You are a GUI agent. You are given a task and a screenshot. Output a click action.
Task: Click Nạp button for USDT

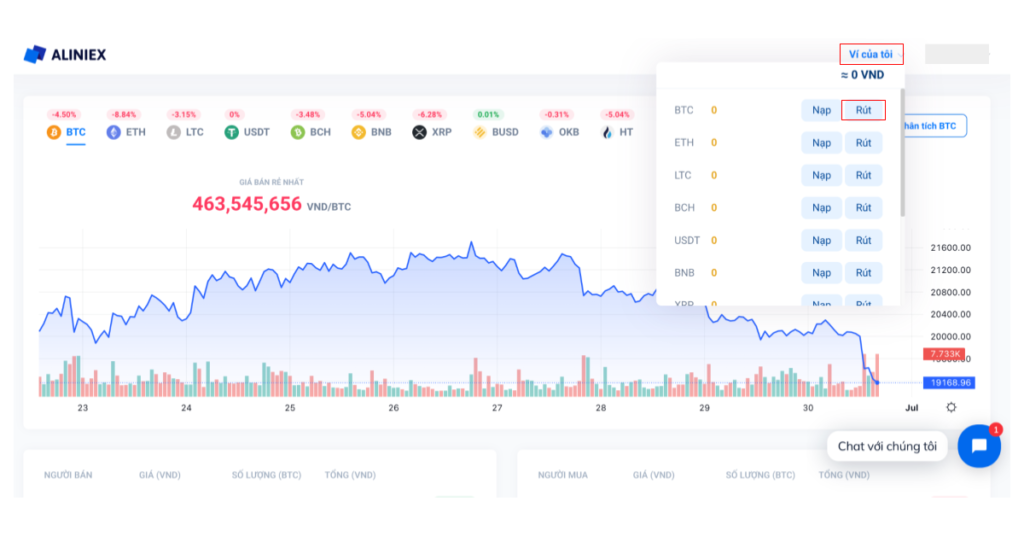821,240
